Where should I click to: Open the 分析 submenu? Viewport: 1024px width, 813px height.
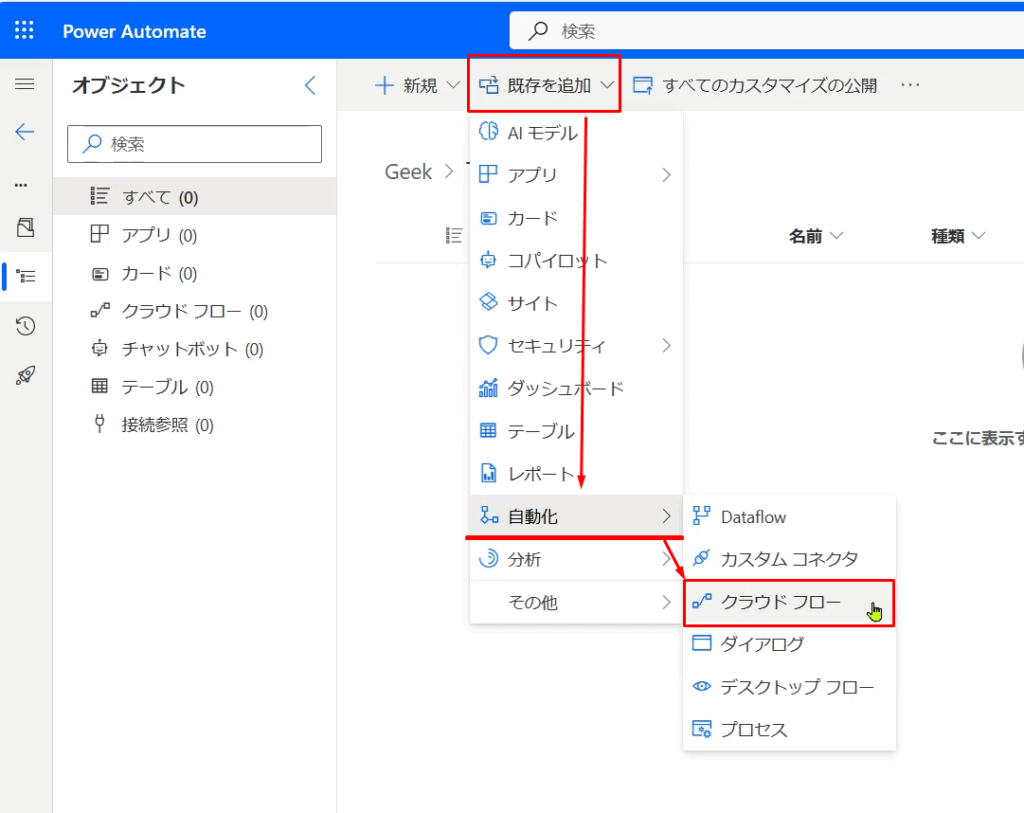[576, 559]
